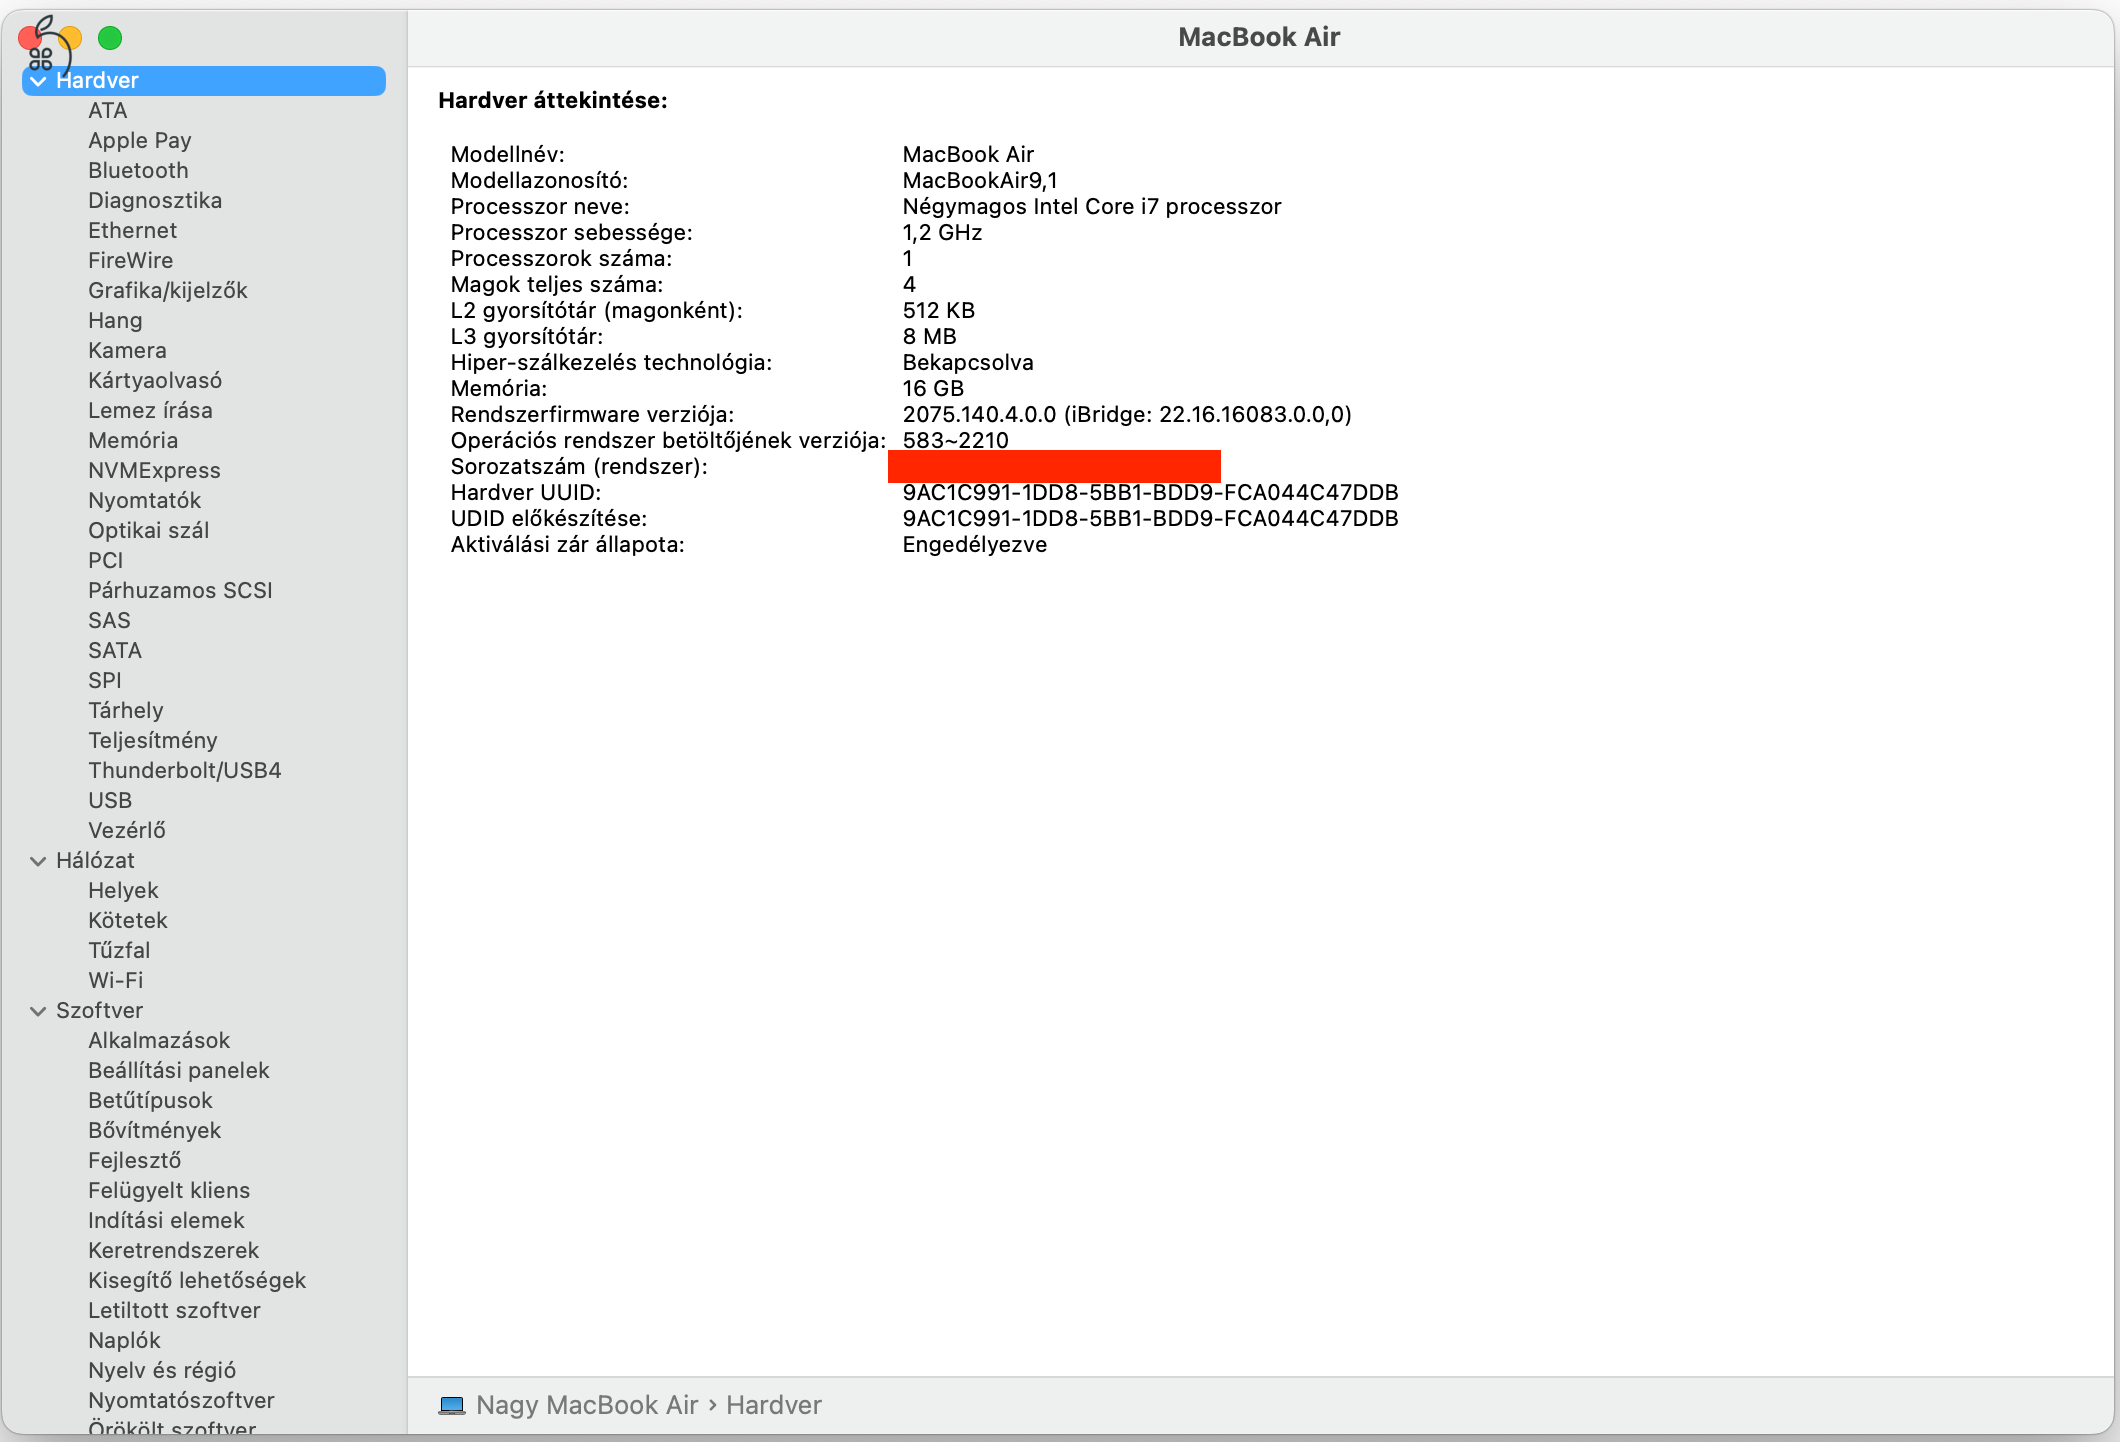The width and height of the screenshot is (2120, 1442).
Task: Open the Memória sidebar entry
Action: pyautogui.click(x=133, y=441)
